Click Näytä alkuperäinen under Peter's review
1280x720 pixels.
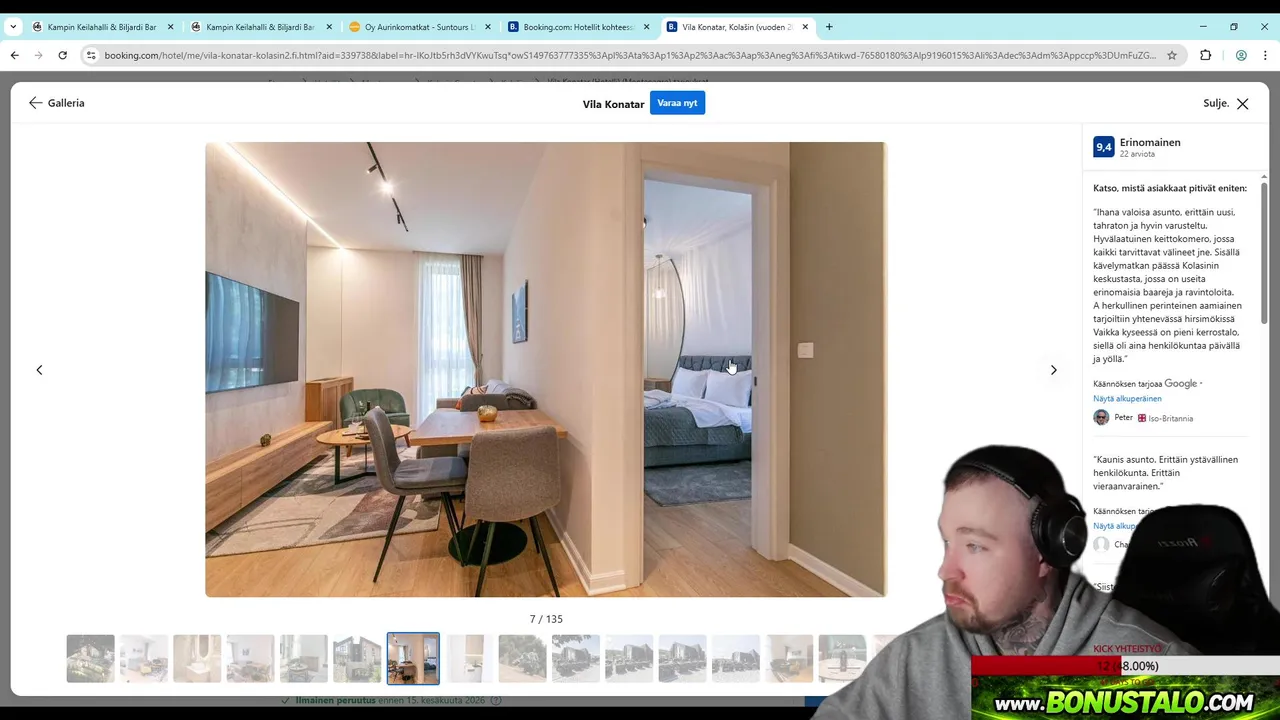click(1127, 398)
